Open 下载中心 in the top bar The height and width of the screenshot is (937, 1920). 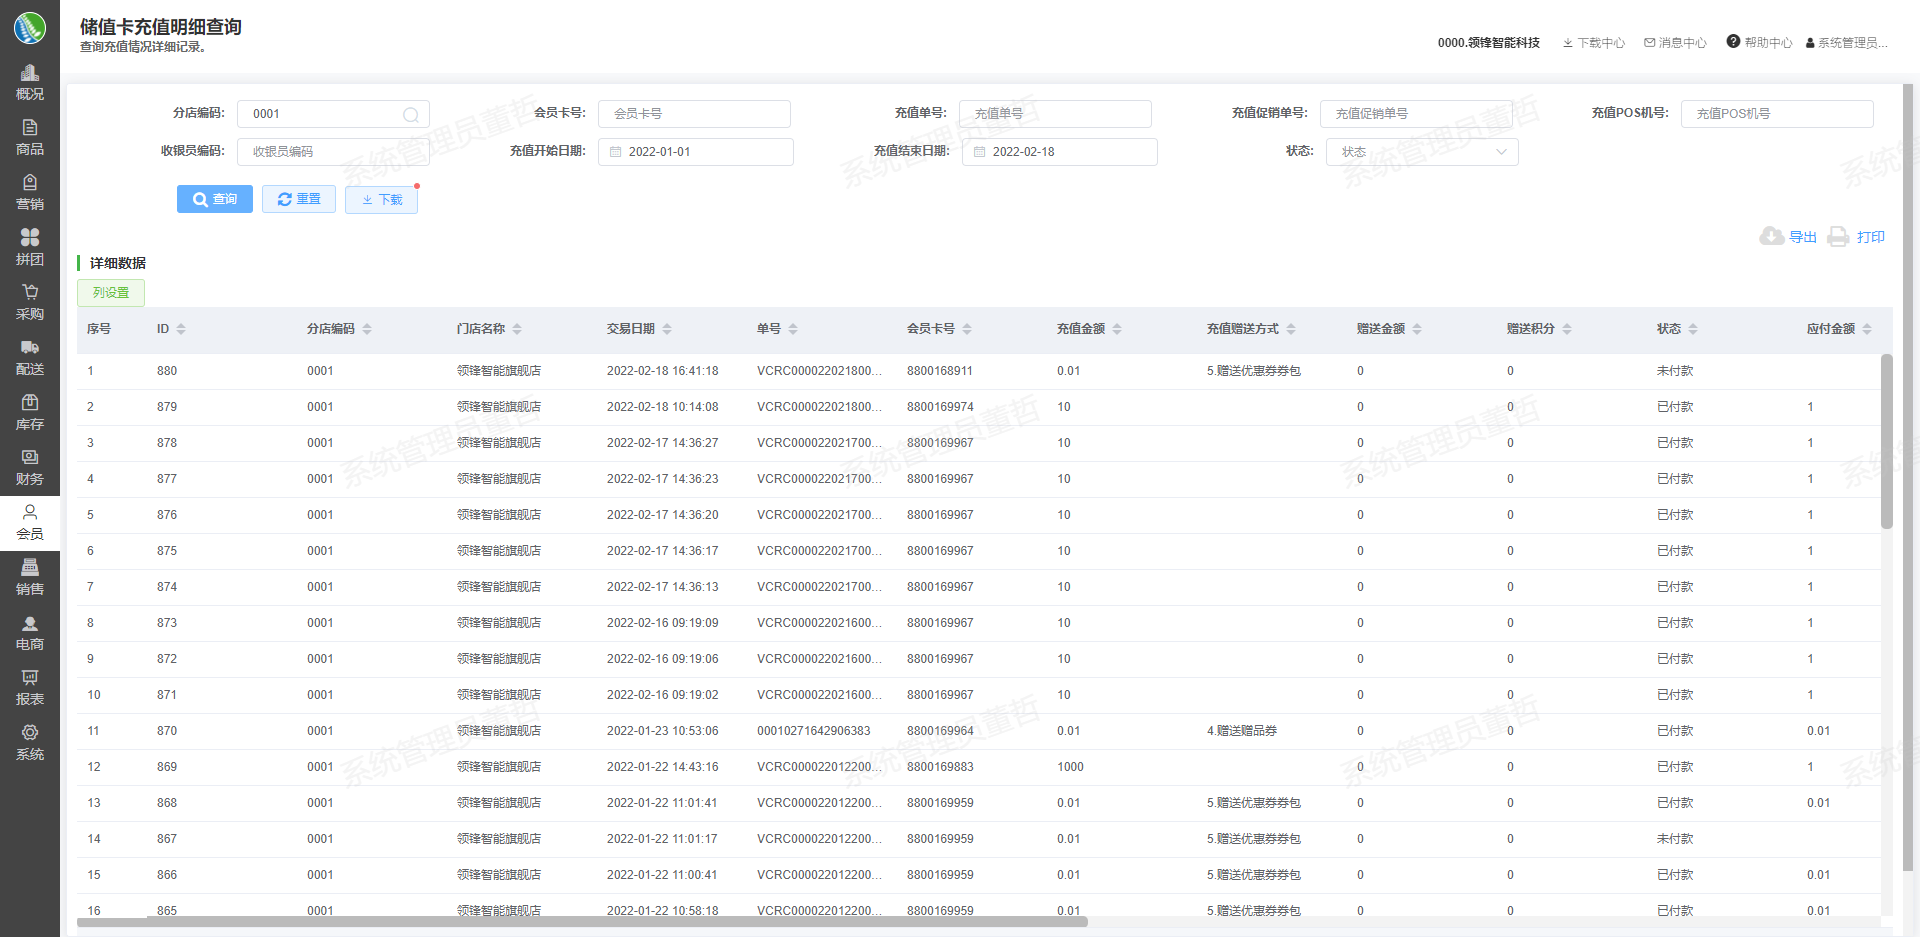1594,43
